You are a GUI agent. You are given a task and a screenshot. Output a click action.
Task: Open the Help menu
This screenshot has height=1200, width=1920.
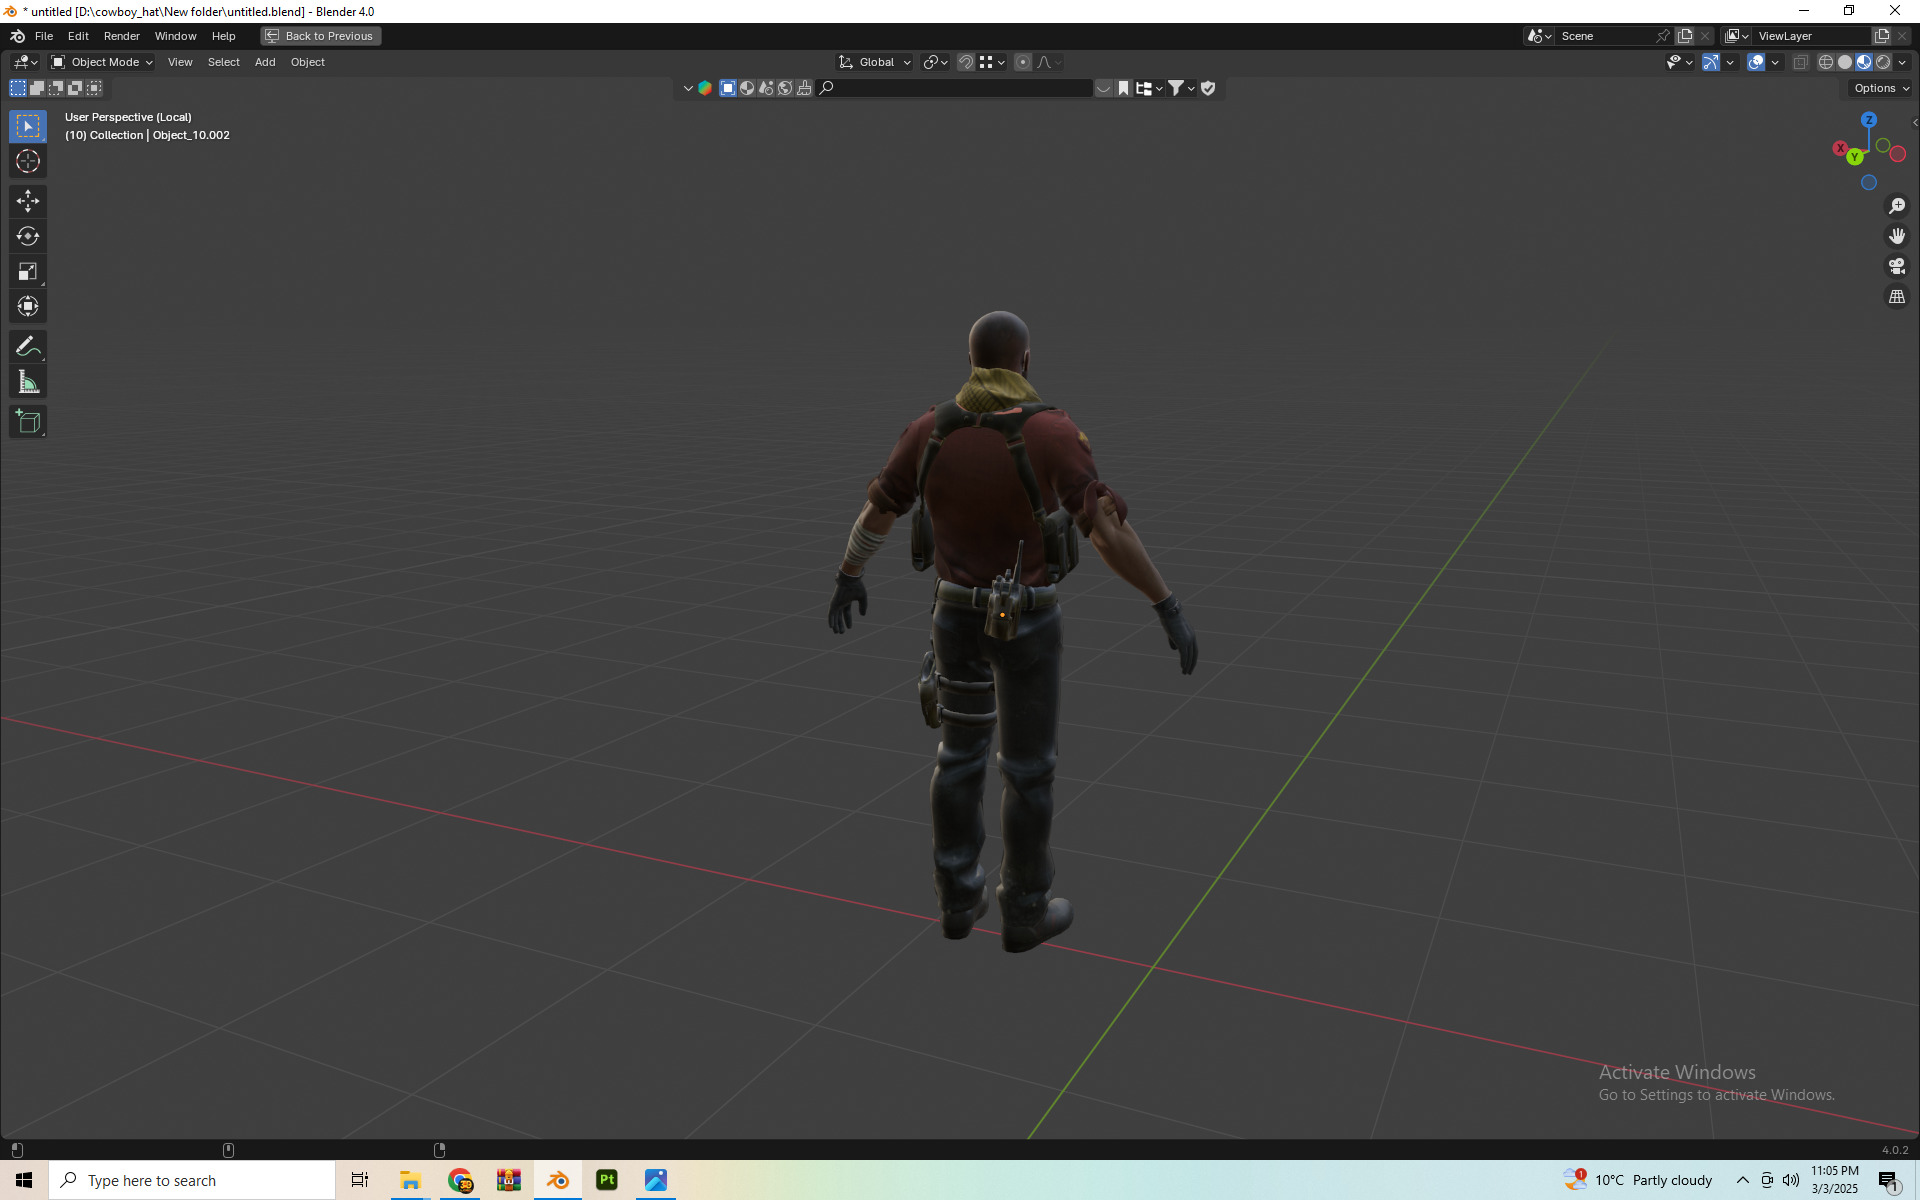point(224,36)
